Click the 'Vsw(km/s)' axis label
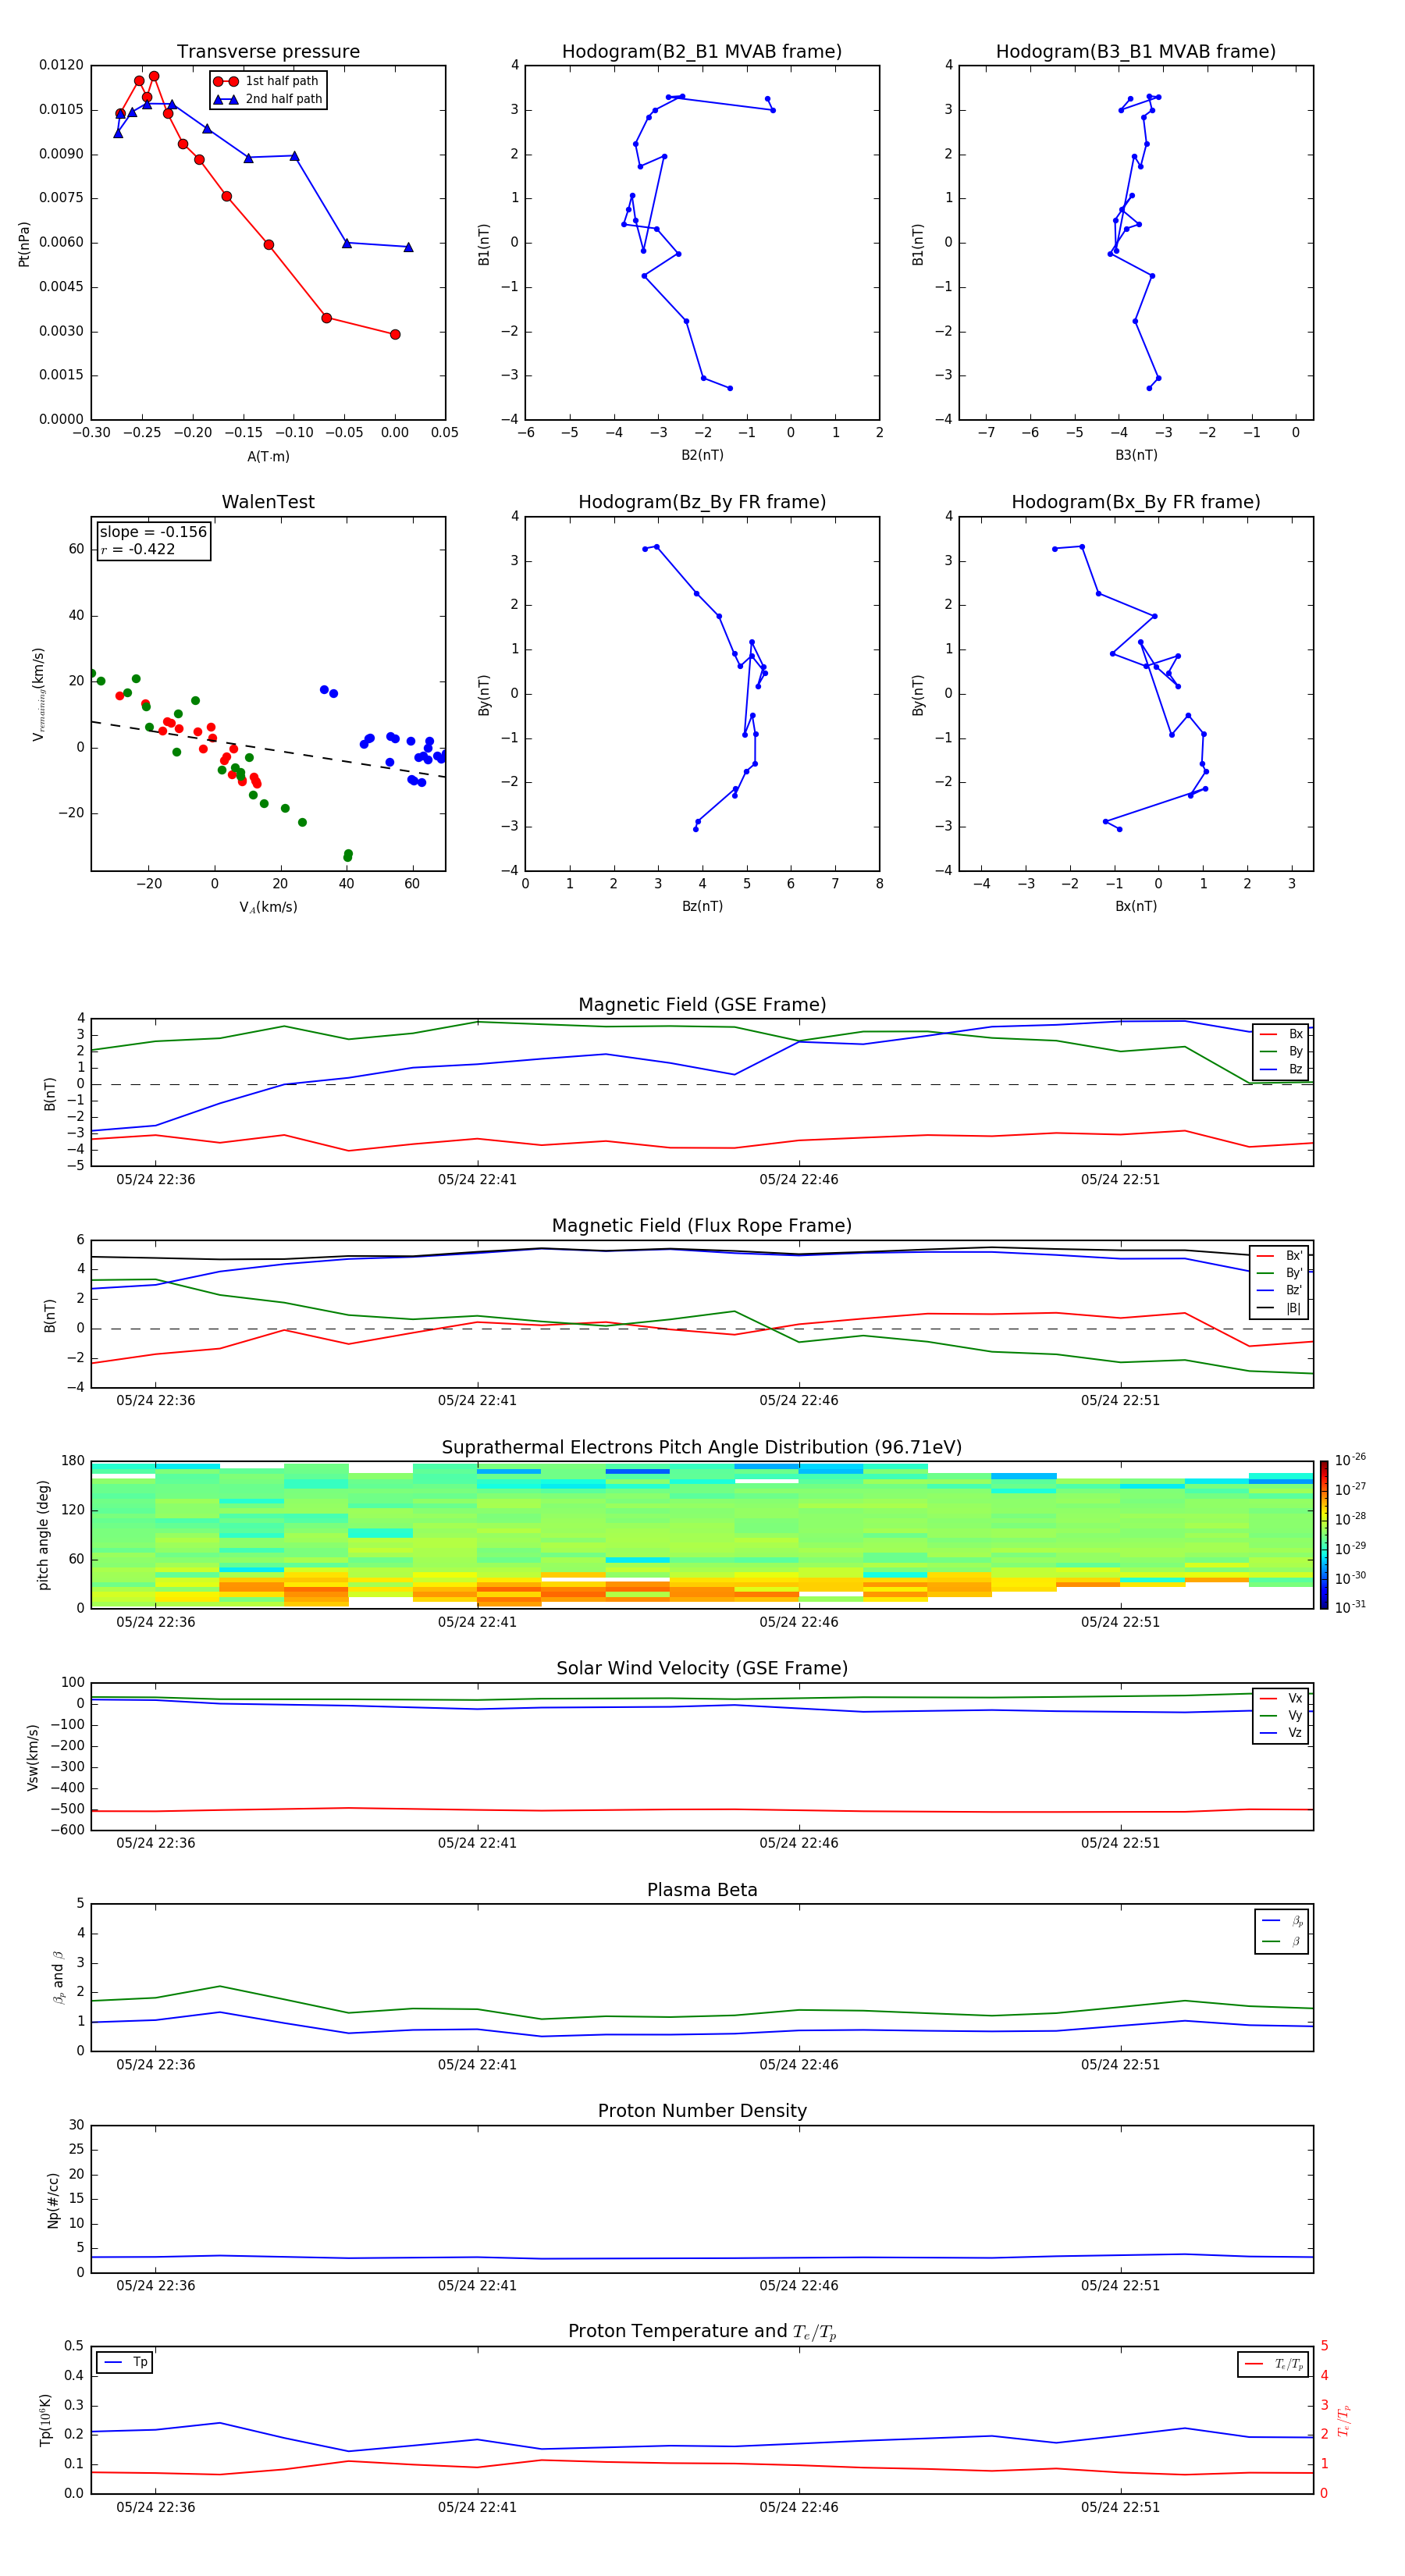1405x2576 pixels. coord(32,1757)
